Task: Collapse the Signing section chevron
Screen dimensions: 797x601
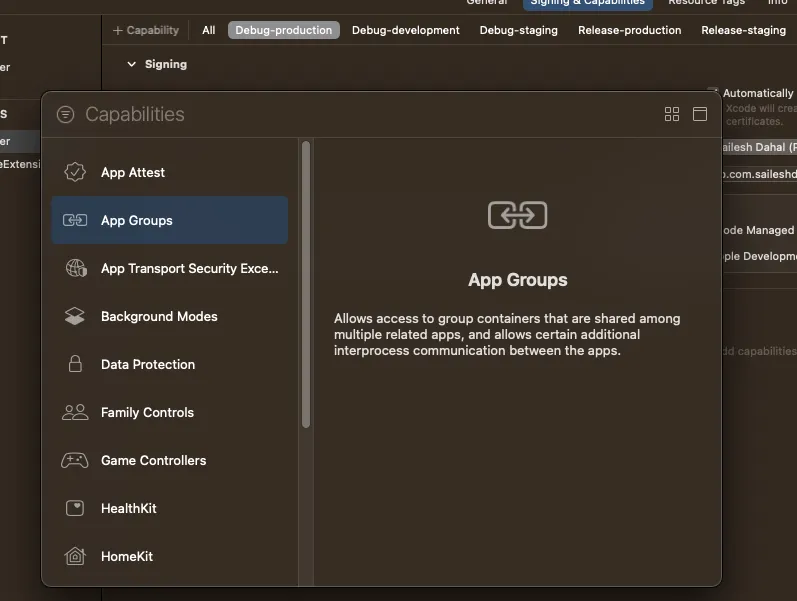Action: 132,64
